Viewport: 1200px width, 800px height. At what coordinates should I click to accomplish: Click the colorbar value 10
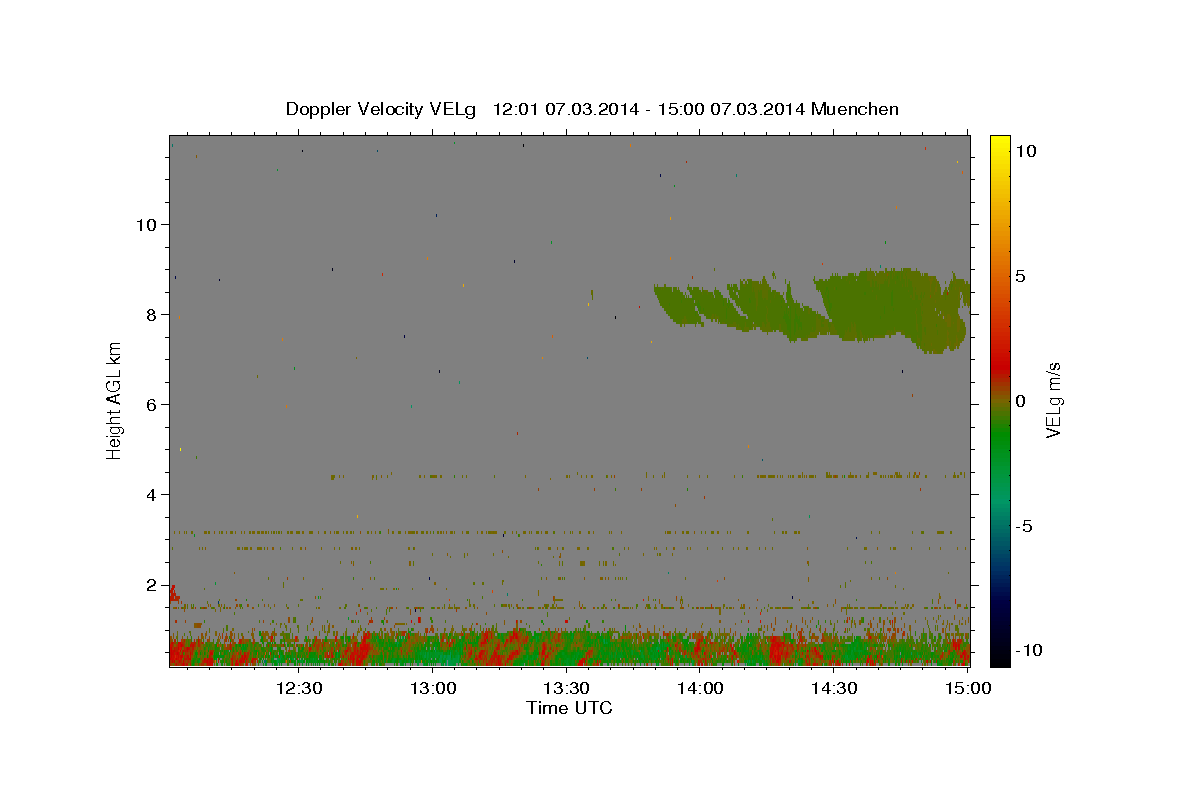(x=1026, y=151)
